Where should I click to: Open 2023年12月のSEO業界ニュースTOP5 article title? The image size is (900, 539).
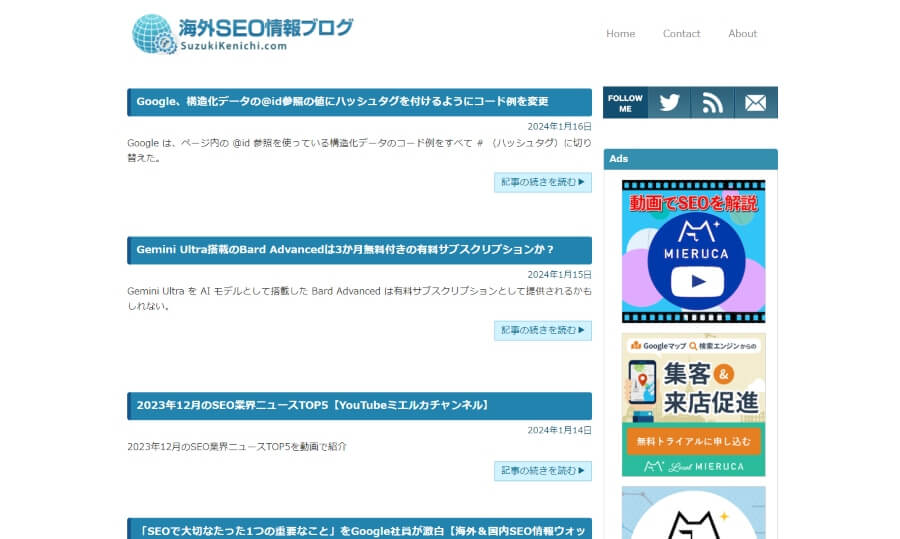pos(314,405)
